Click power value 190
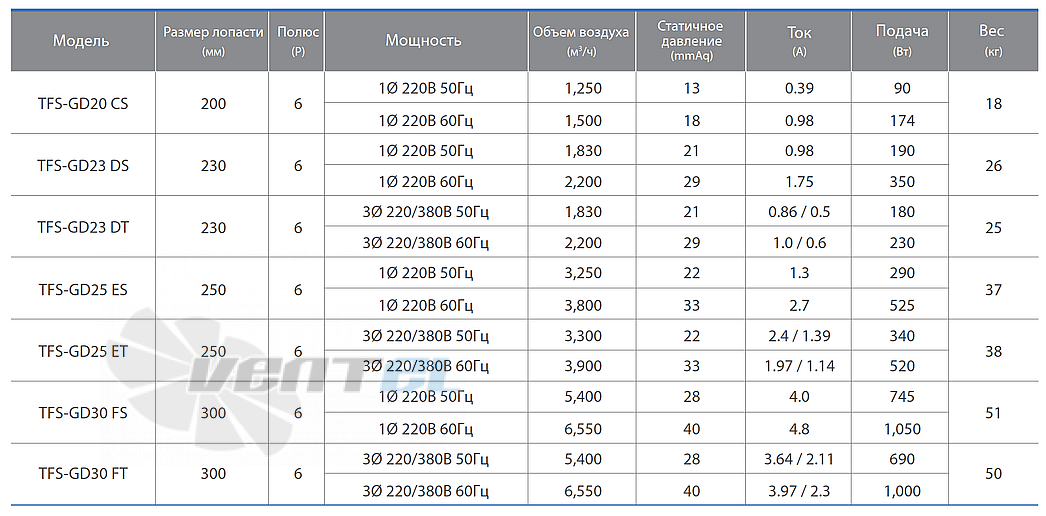1046x516 pixels. click(x=902, y=151)
